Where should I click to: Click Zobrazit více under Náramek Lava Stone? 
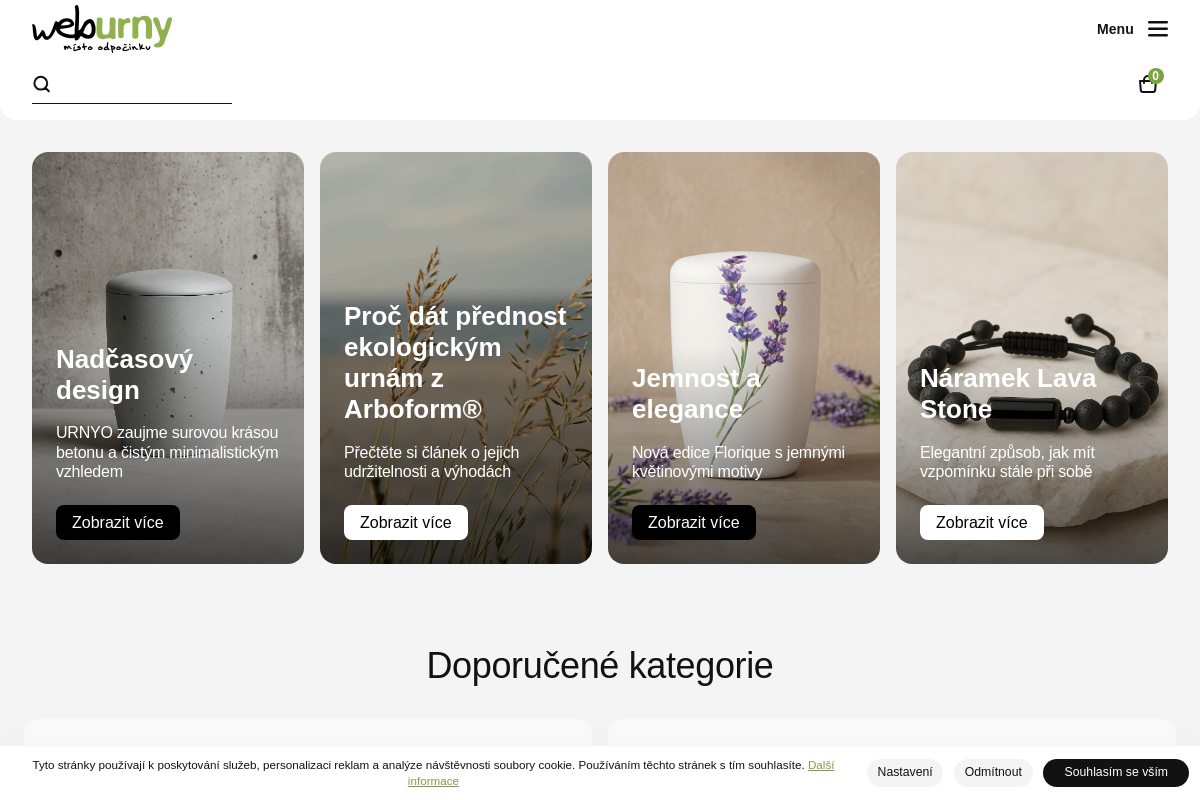(982, 522)
